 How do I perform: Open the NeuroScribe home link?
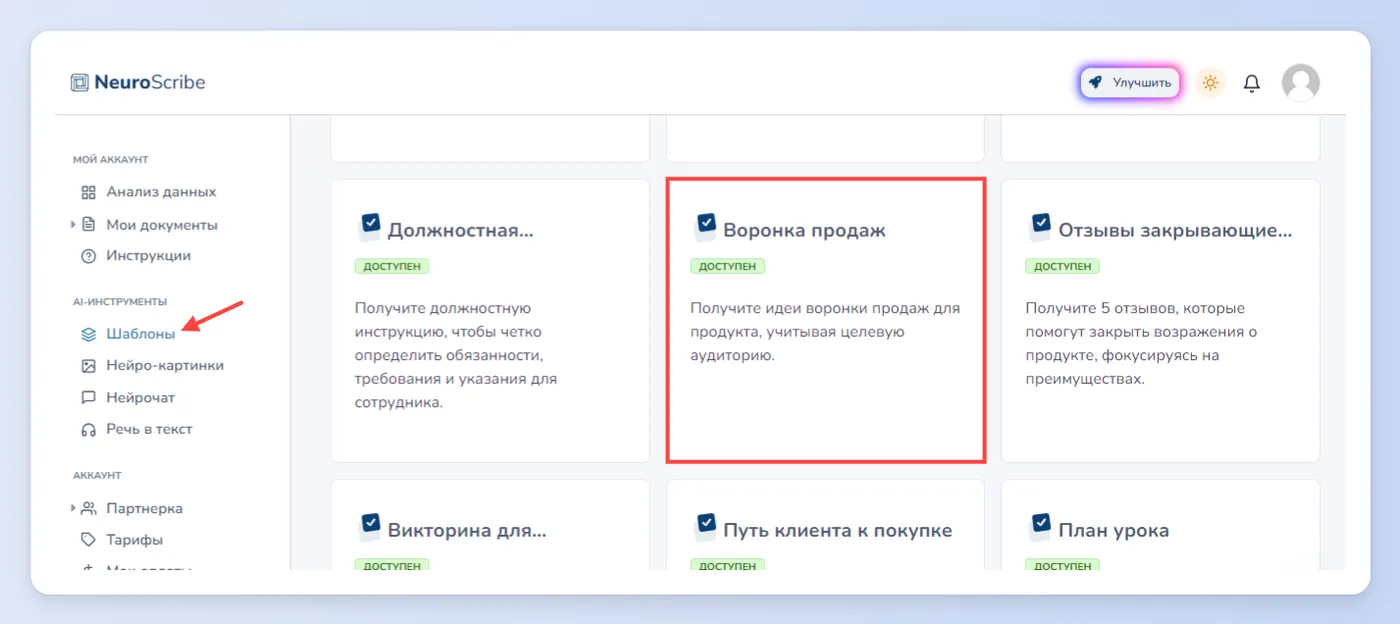coord(138,83)
